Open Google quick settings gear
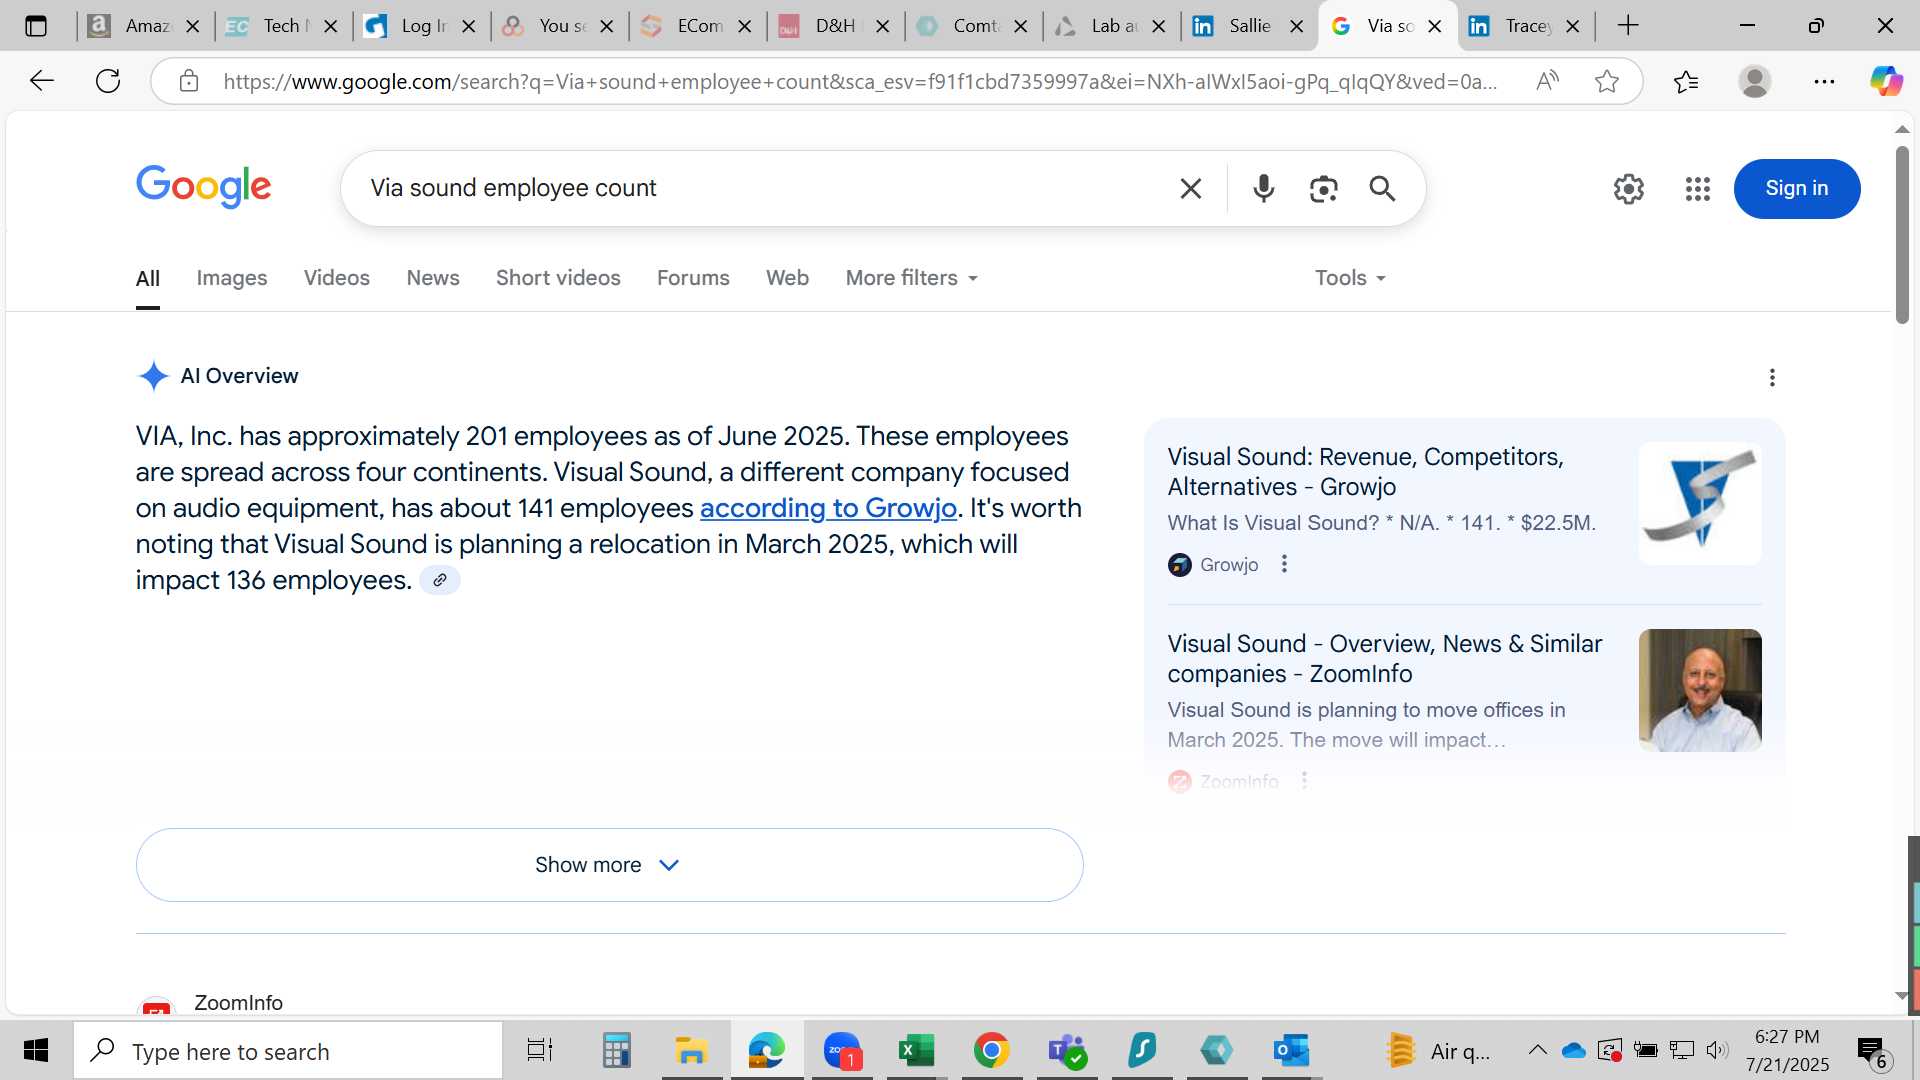This screenshot has width=1920, height=1080. tap(1629, 188)
